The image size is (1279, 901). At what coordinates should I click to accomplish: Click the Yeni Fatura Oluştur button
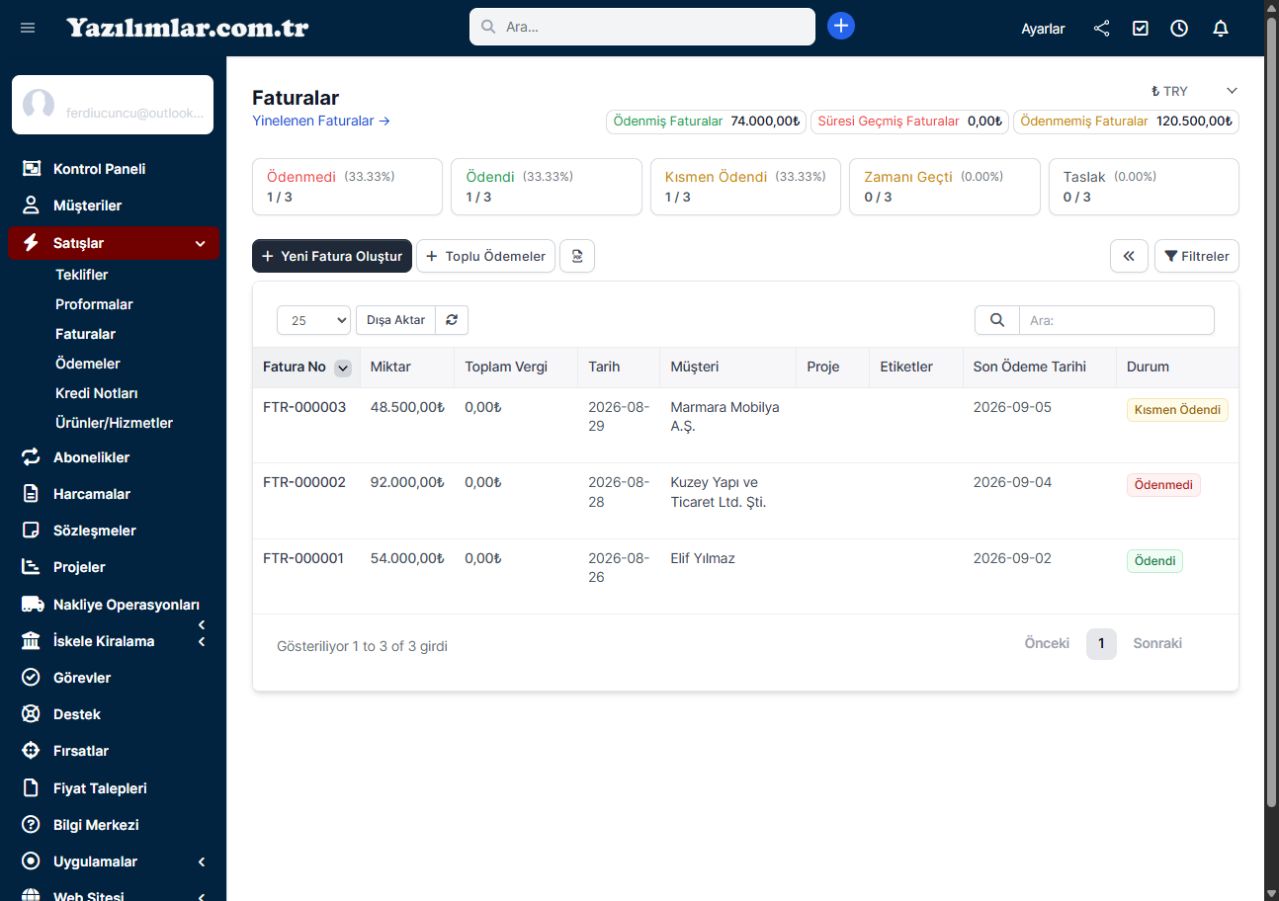point(332,256)
